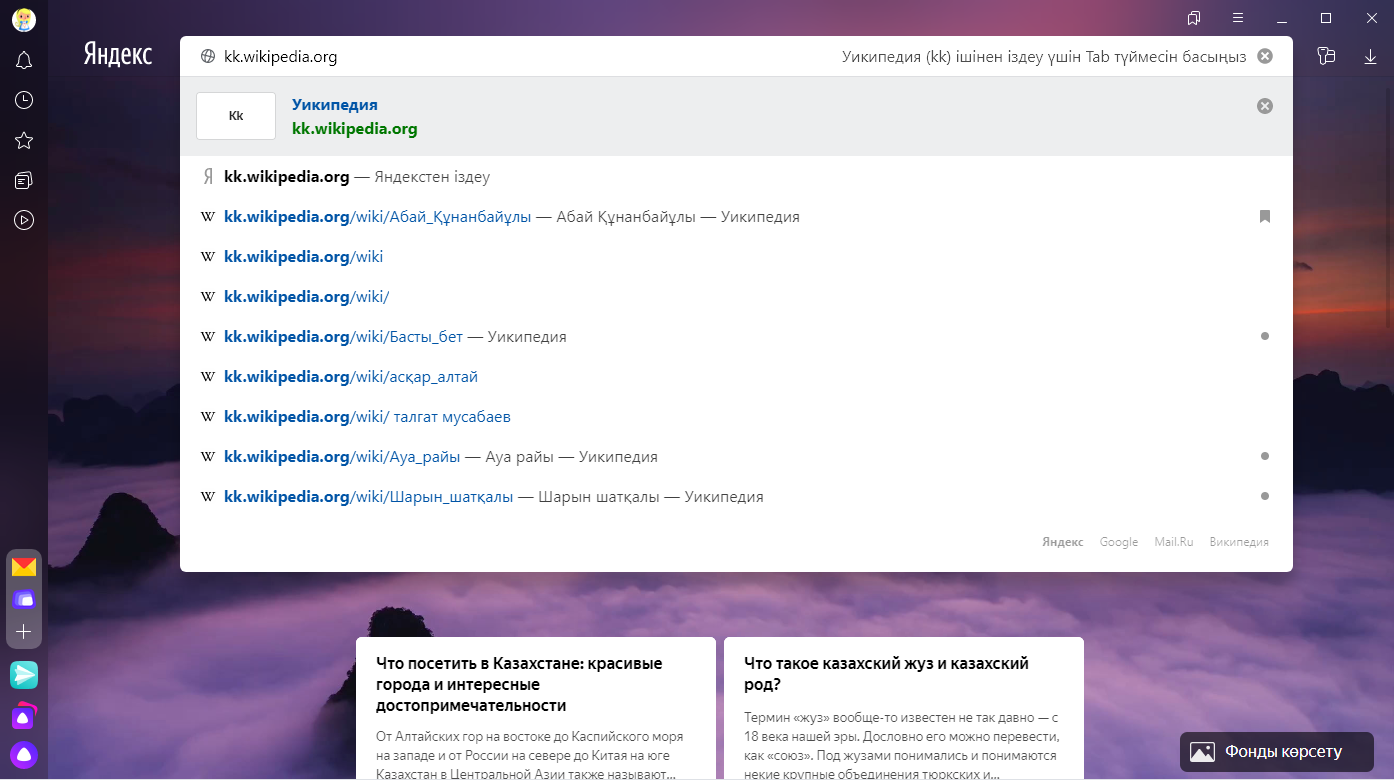Screen dimensions: 1394x780
Task: Switch search engine to Mail.Ru
Action: click(1174, 542)
